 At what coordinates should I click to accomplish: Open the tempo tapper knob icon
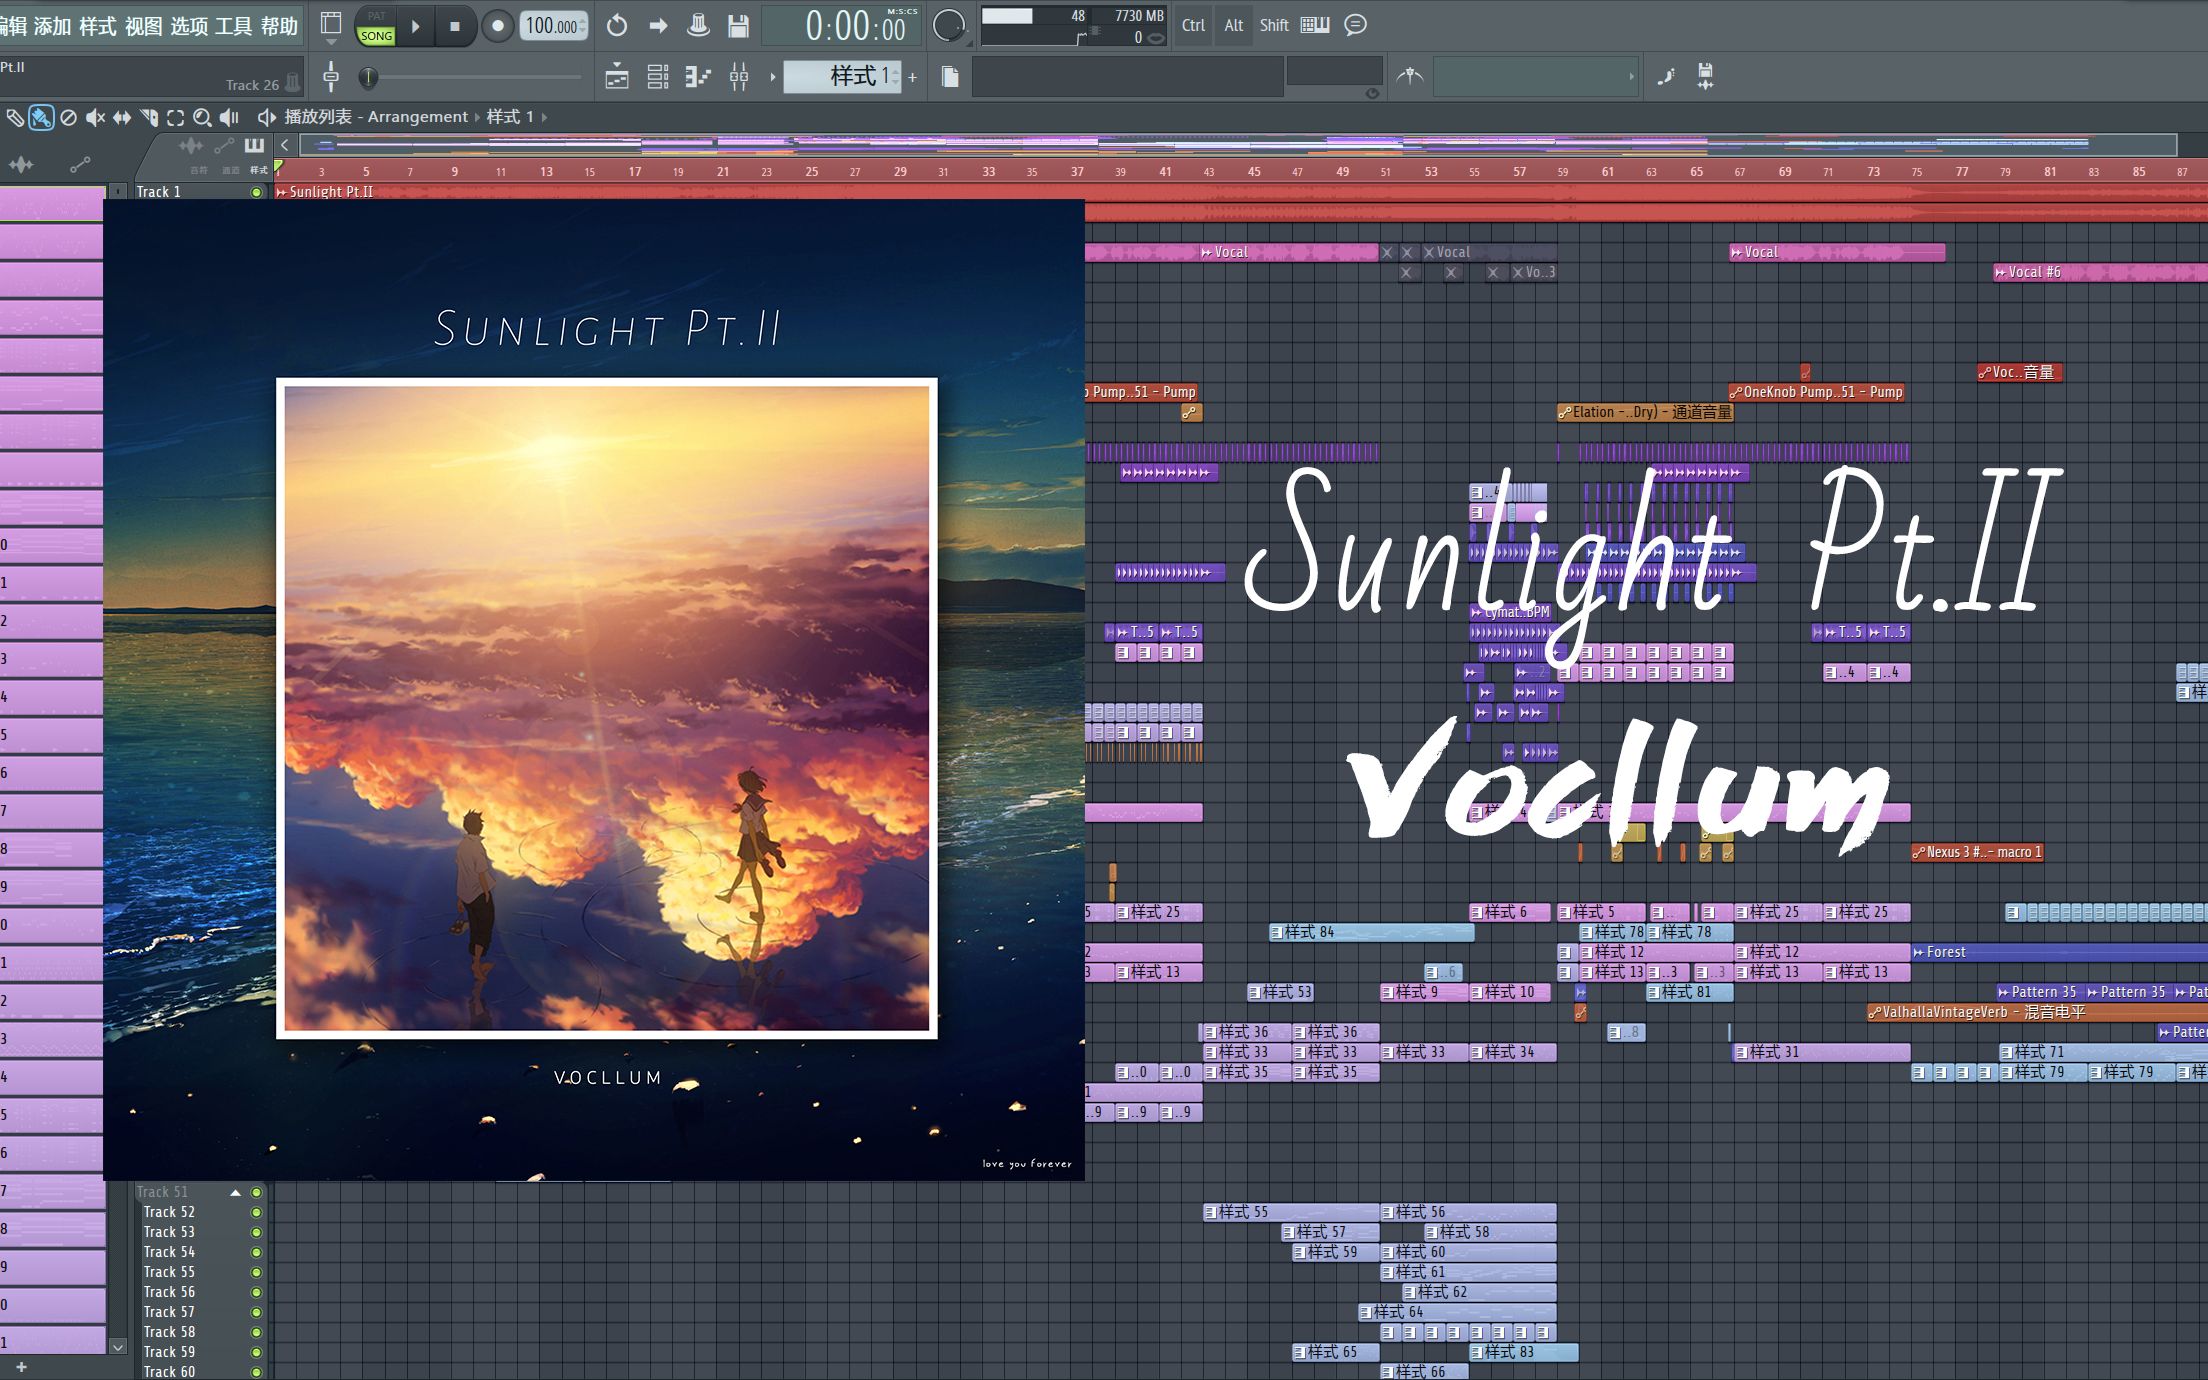pyautogui.click(x=698, y=26)
